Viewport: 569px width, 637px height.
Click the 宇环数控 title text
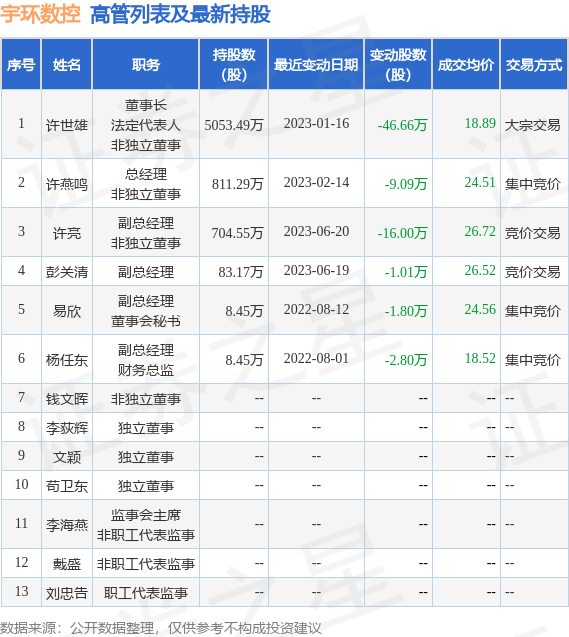[x=40, y=15]
